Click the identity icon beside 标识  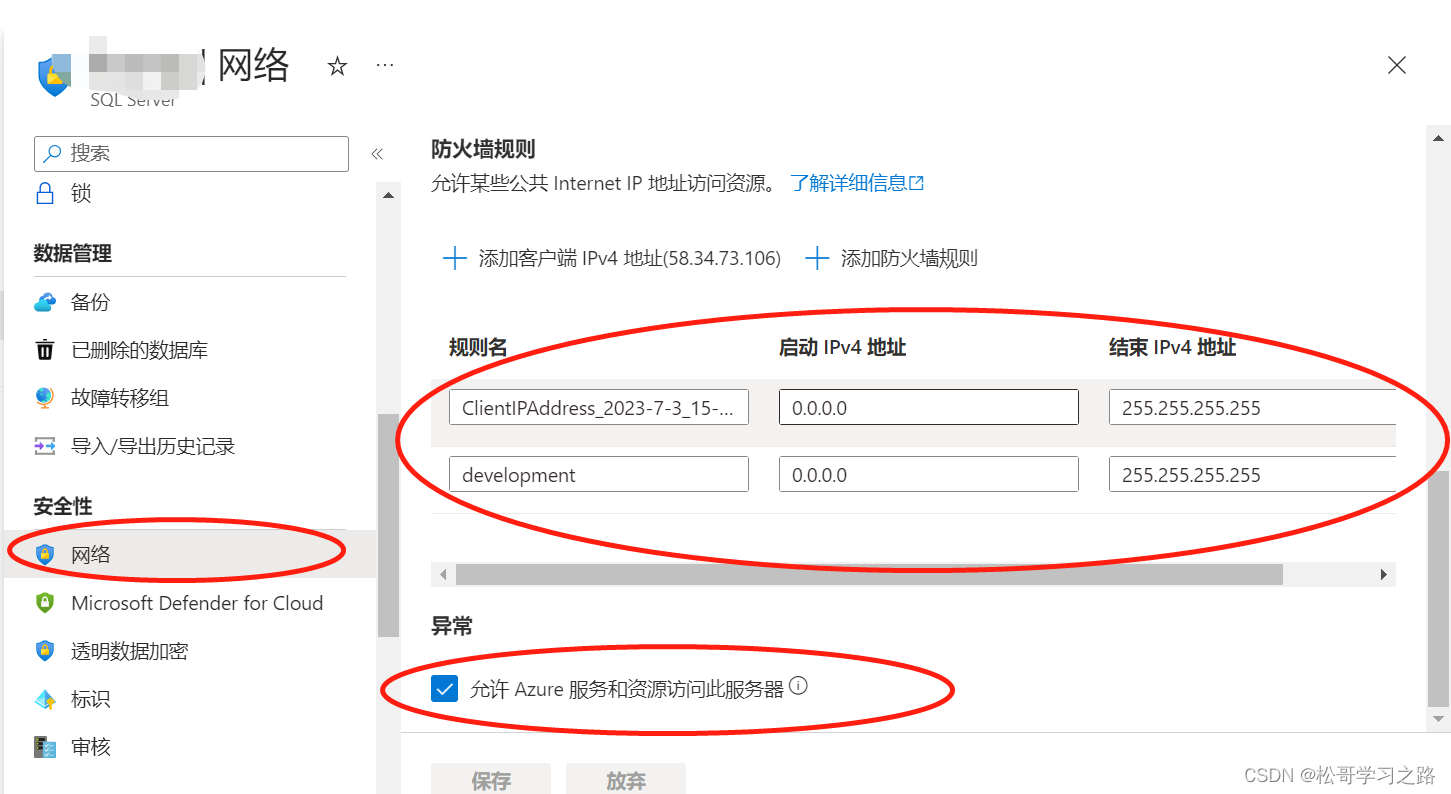coord(45,699)
